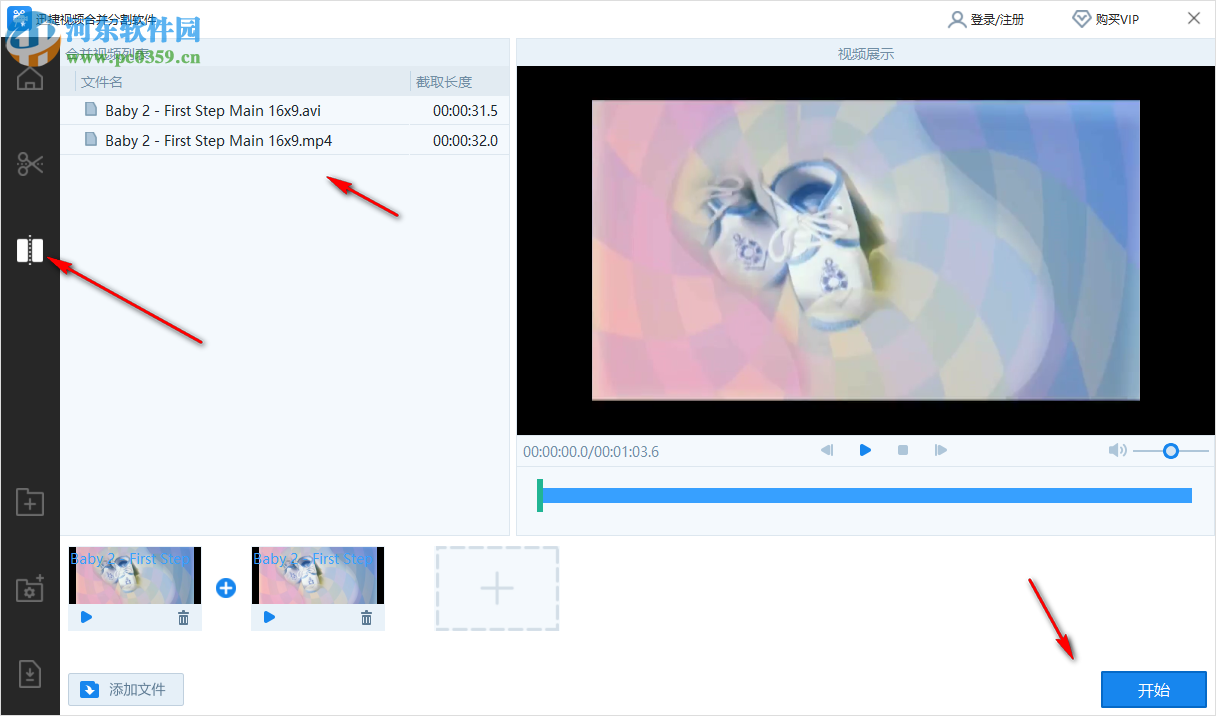This screenshot has width=1216, height=716.
Task: Play the video in preview
Action: coord(865,450)
